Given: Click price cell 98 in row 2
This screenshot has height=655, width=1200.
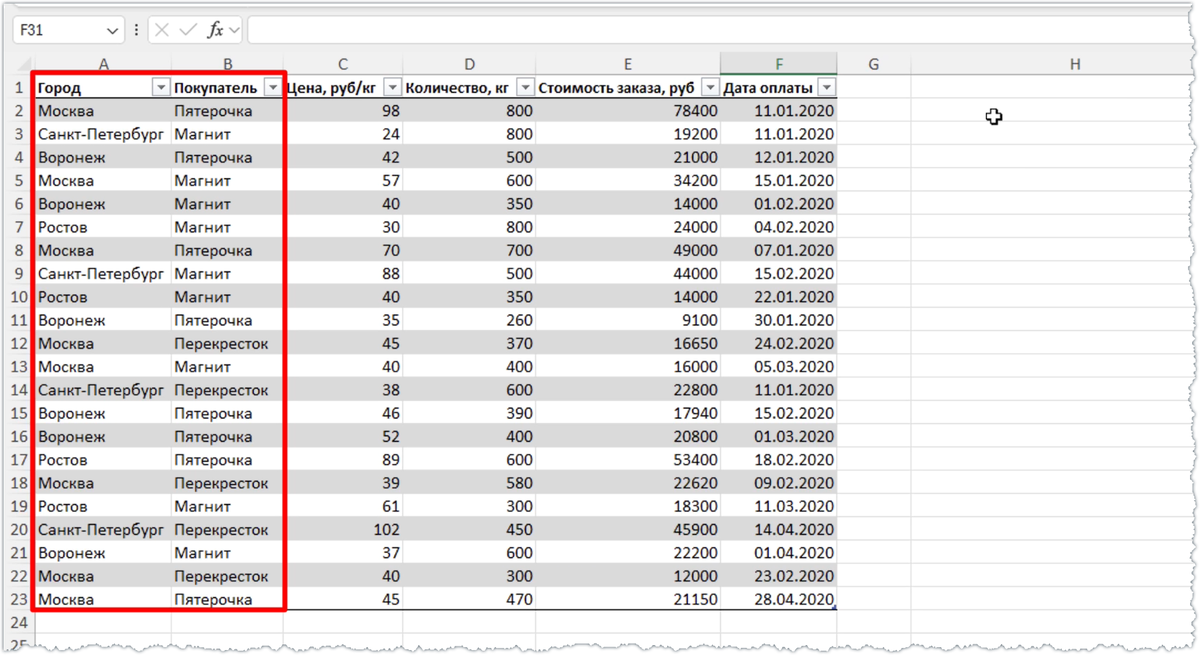Looking at the screenshot, I should coord(343,111).
